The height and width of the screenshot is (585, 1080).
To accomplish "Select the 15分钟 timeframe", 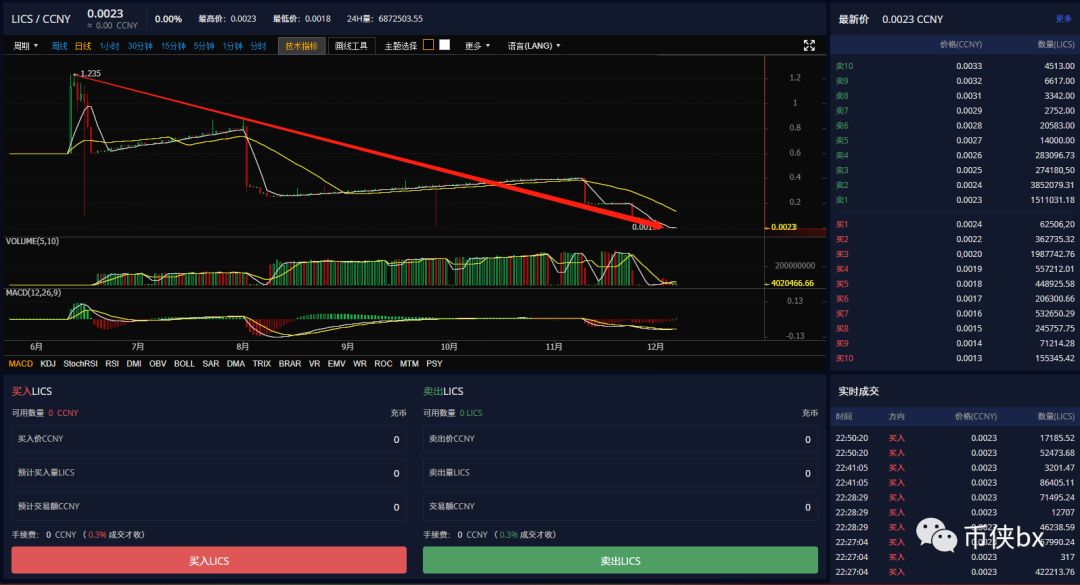I will tap(174, 46).
